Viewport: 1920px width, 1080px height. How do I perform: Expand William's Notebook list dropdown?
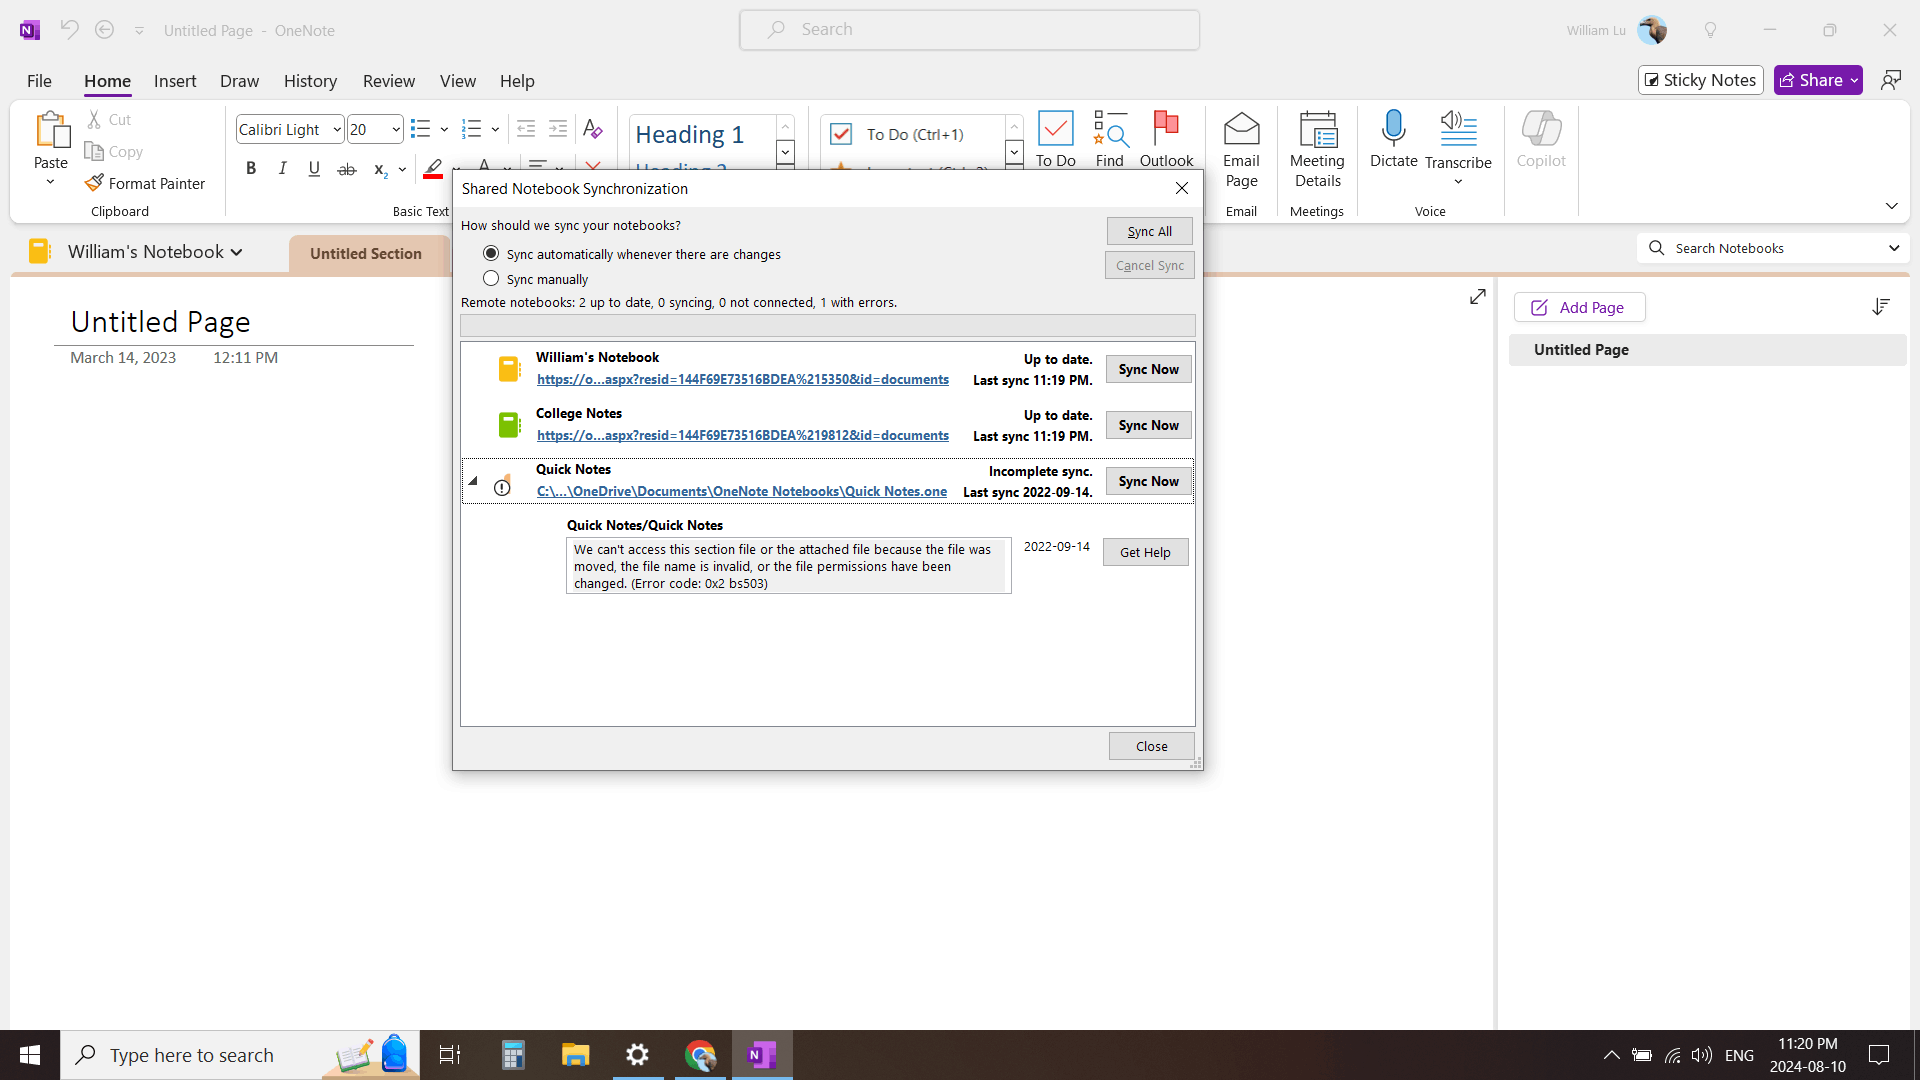237,252
